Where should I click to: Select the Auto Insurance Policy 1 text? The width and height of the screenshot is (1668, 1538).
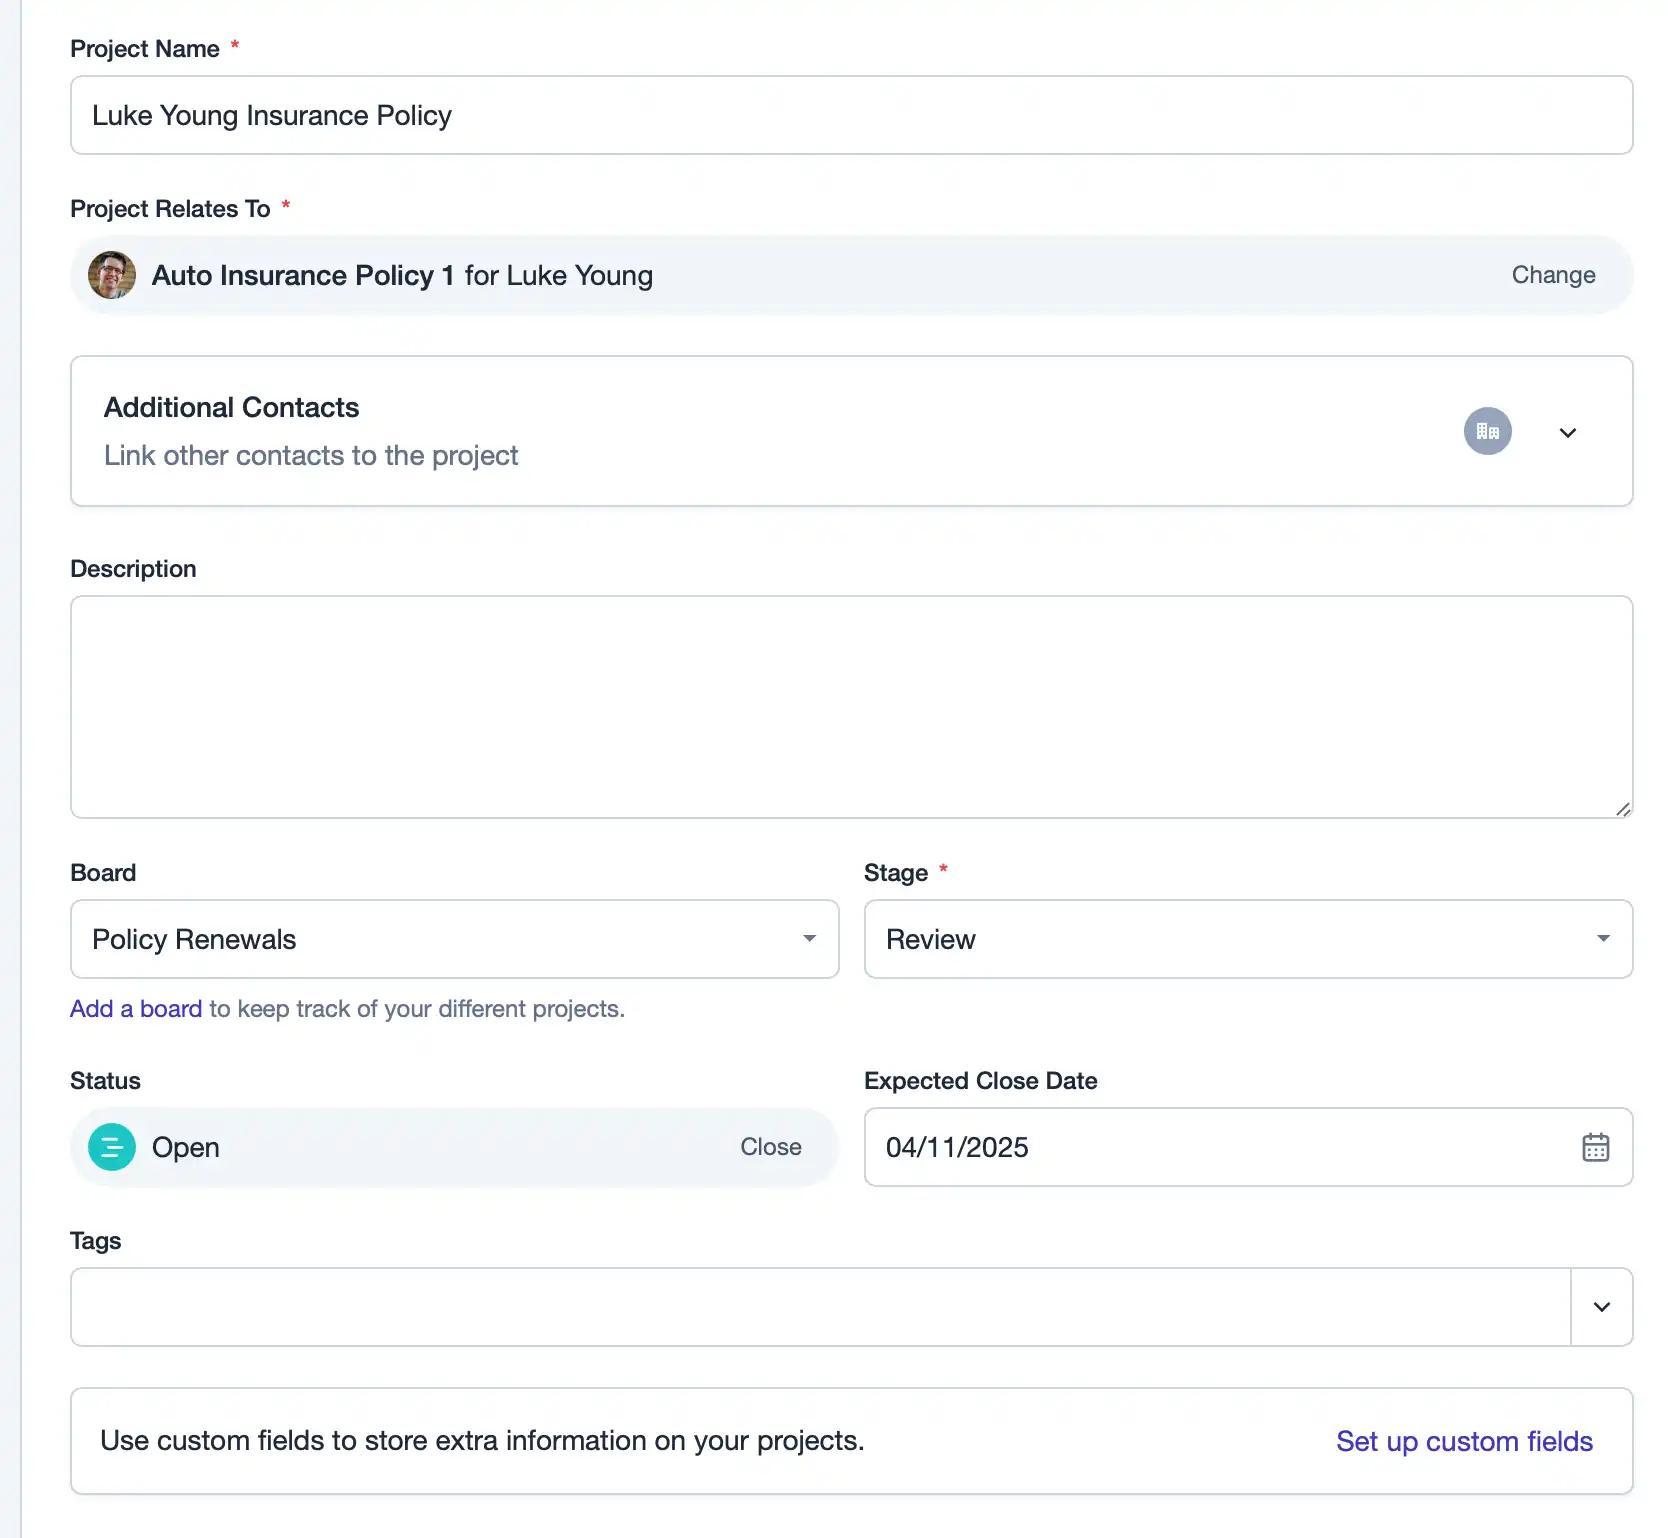(303, 275)
